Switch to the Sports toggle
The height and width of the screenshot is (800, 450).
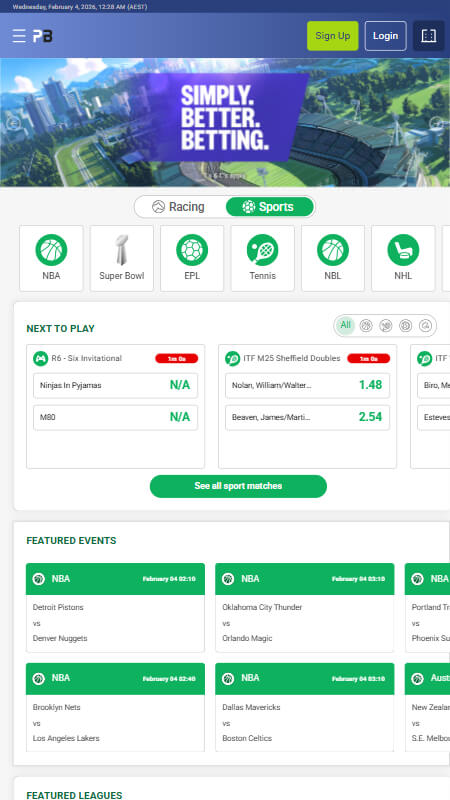pos(269,207)
